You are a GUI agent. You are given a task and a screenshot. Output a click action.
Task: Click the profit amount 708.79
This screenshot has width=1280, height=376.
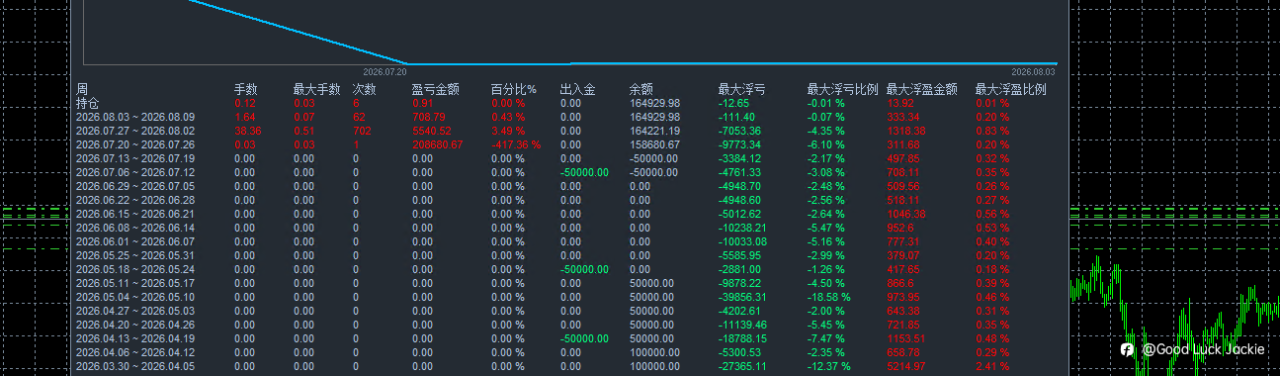coord(428,117)
